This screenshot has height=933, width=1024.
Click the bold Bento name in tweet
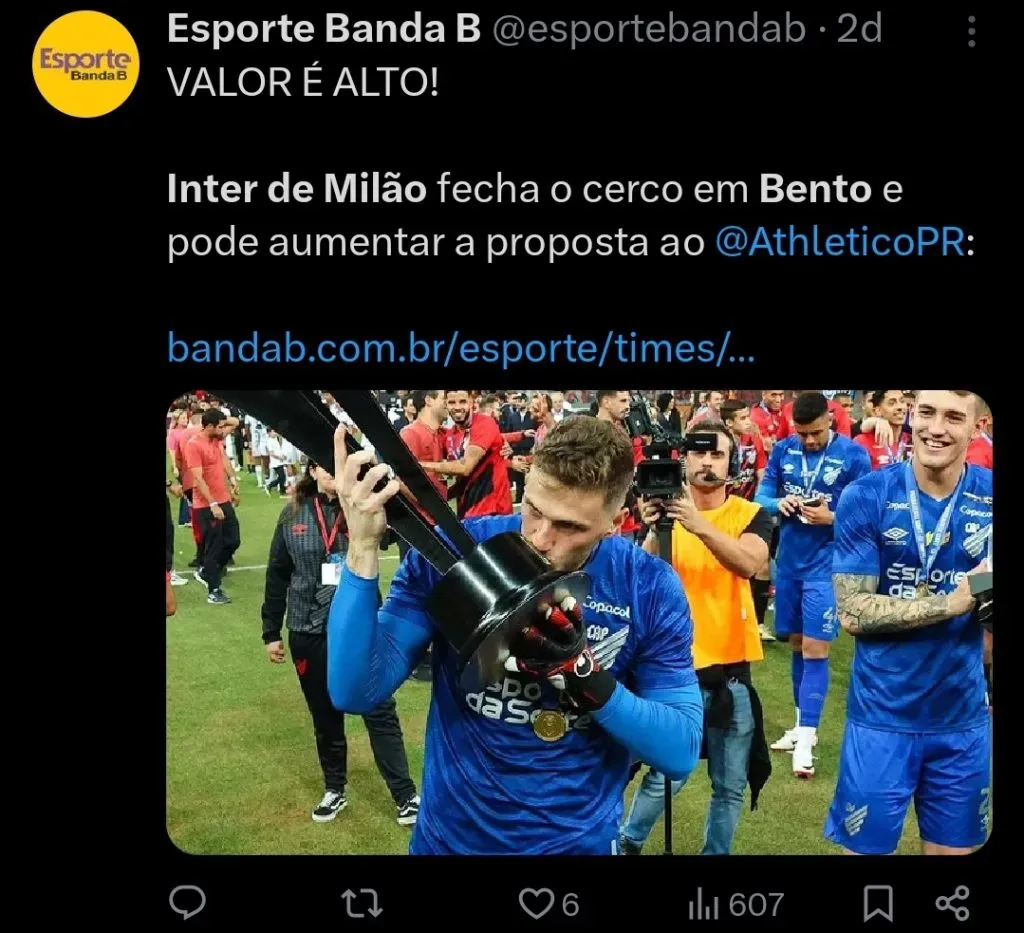[815, 189]
